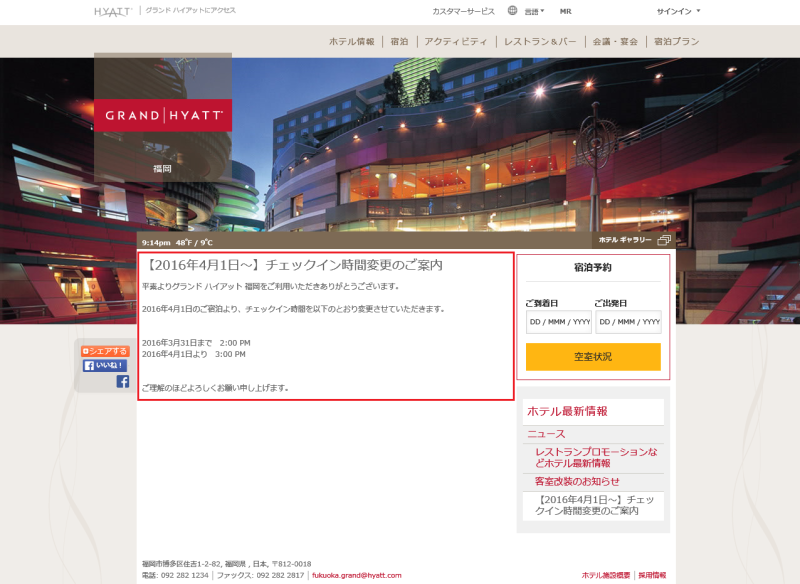Viewport: 800px width, 584px height.
Task: Click the ファックス: 092 282 2817 fax number
Action: point(260,575)
